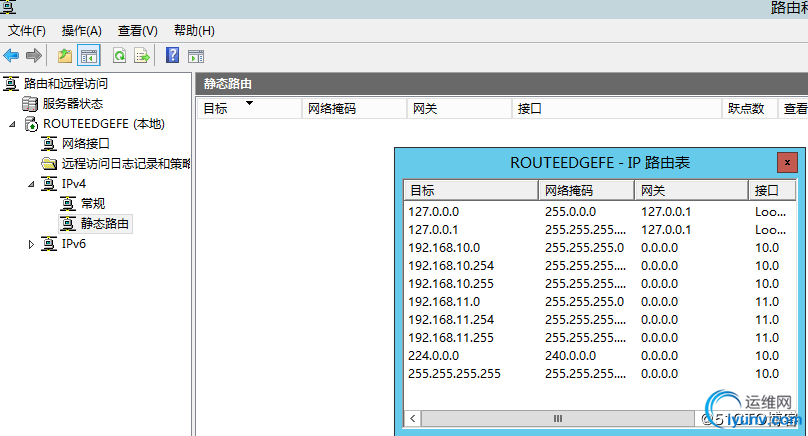Select the 静态路由 tree item

click(x=105, y=224)
